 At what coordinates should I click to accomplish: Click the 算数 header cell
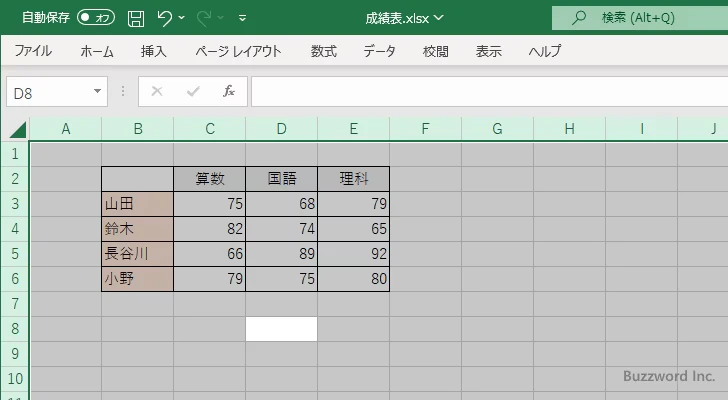pyautogui.click(x=210, y=179)
